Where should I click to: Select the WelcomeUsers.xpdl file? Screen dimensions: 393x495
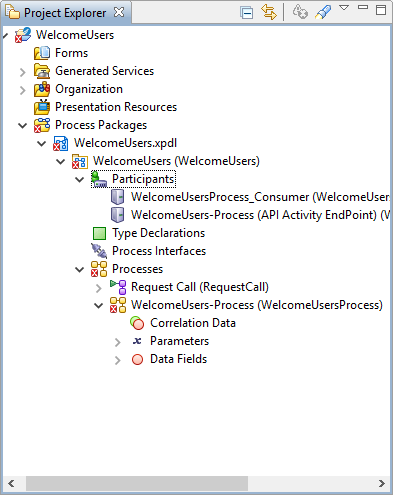click(x=125, y=143)
